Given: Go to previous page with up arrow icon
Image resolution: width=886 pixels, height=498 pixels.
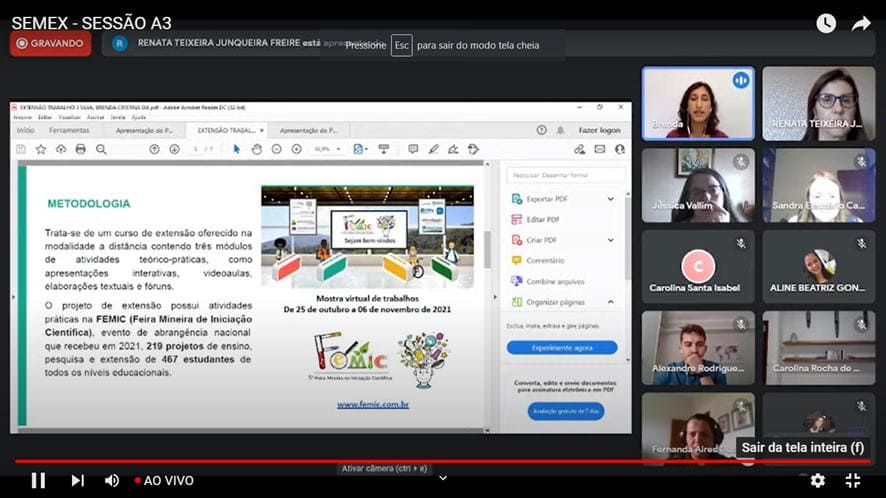Looking at the screenshot, I should pyautogui.click(x=154, y=149).
